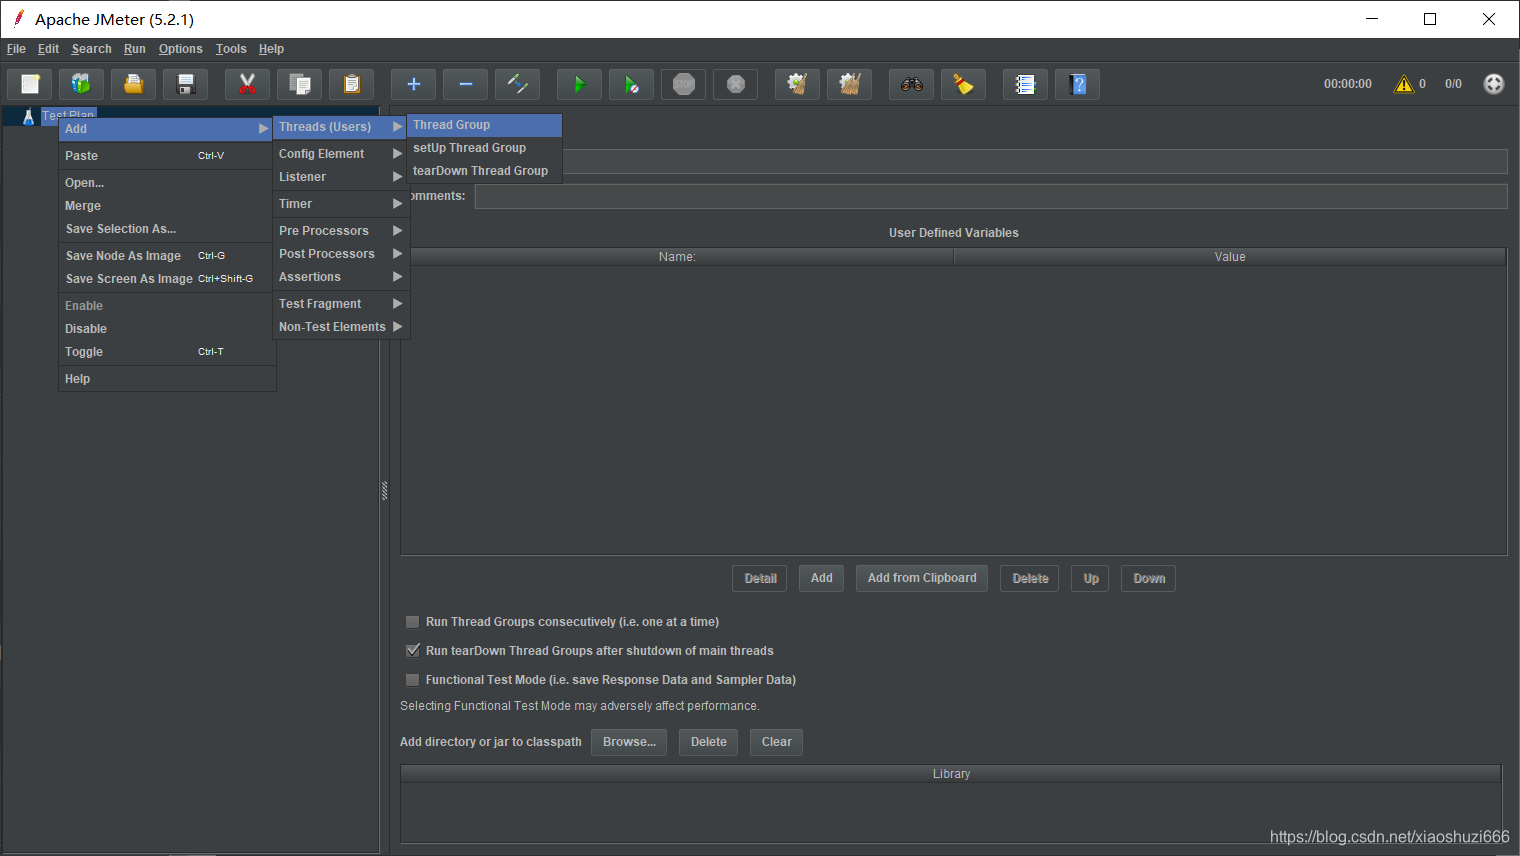
Task: Open the Options menu
Action: [180, 49]
